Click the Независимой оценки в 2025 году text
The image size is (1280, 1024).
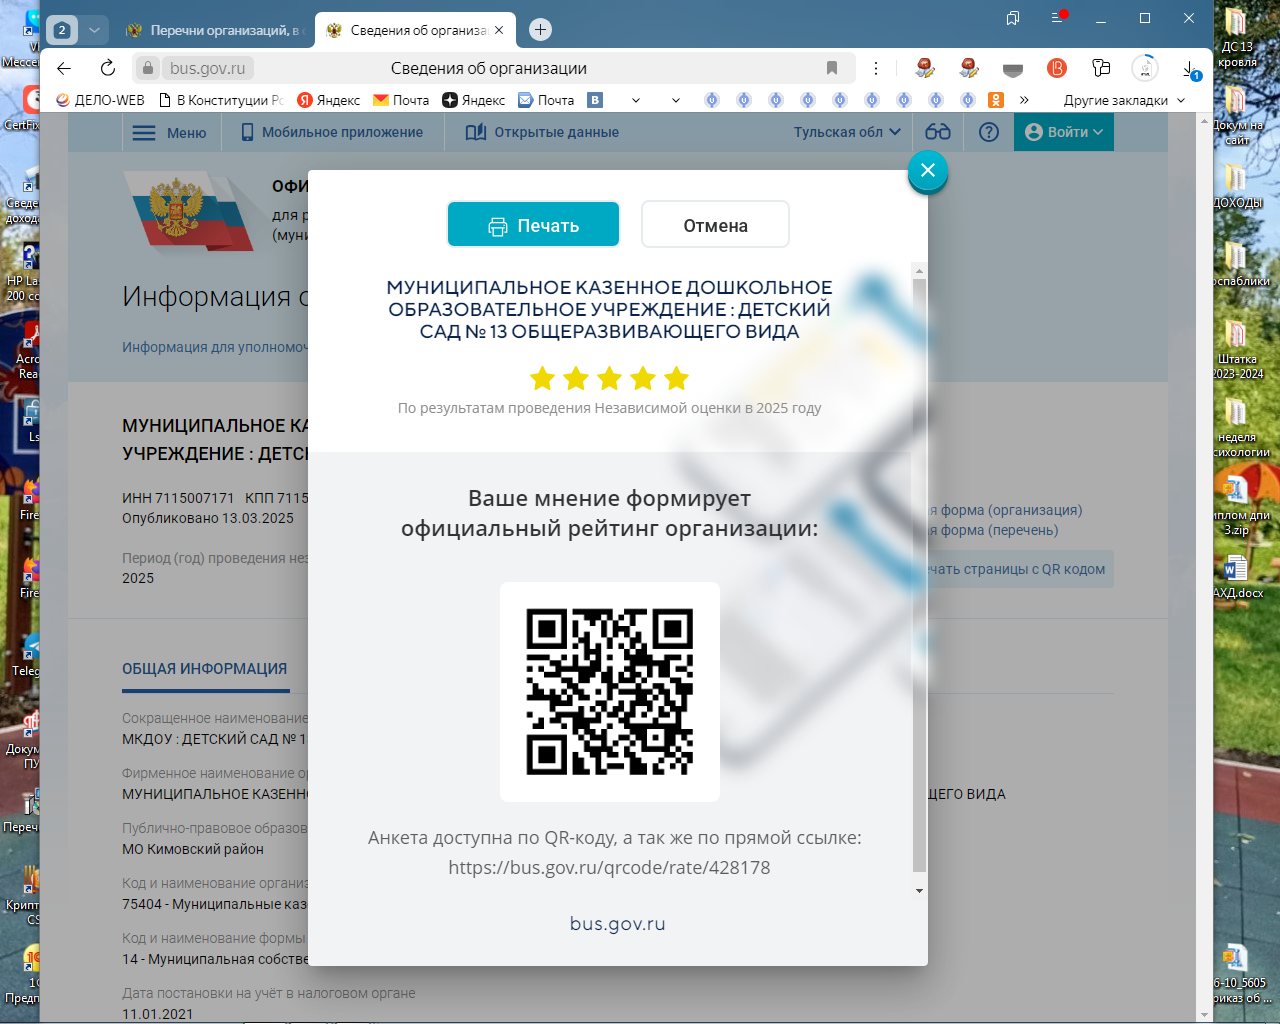pyautogui.click(x=708, y=408)
